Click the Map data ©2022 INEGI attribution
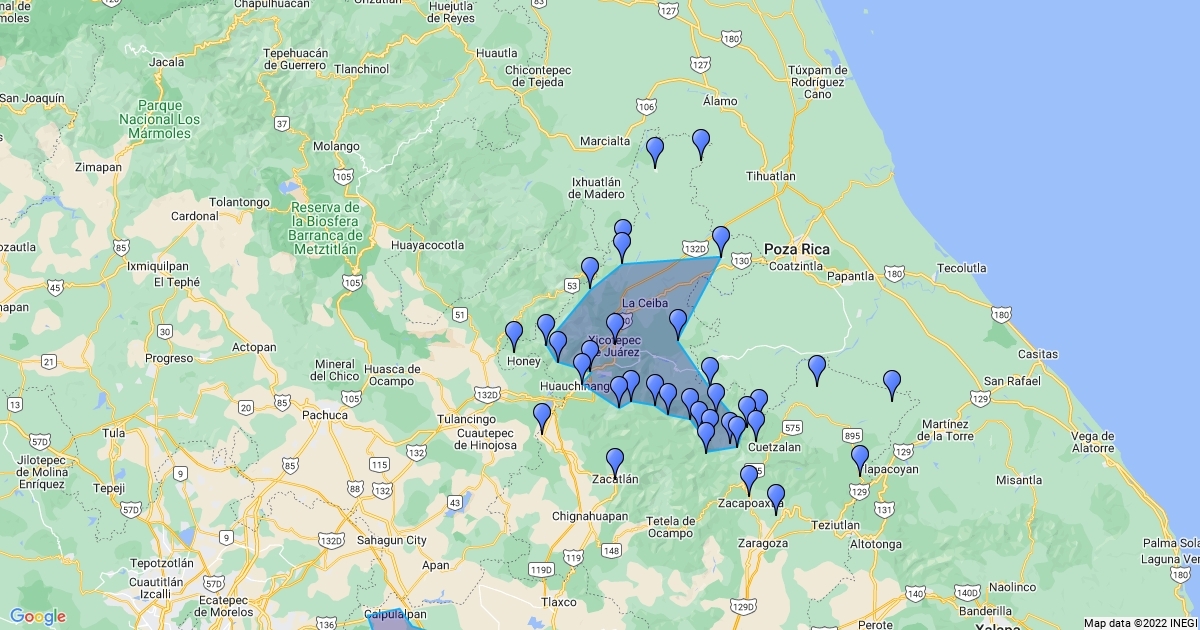This screenshot has height=630, width=1200. 1139,623
